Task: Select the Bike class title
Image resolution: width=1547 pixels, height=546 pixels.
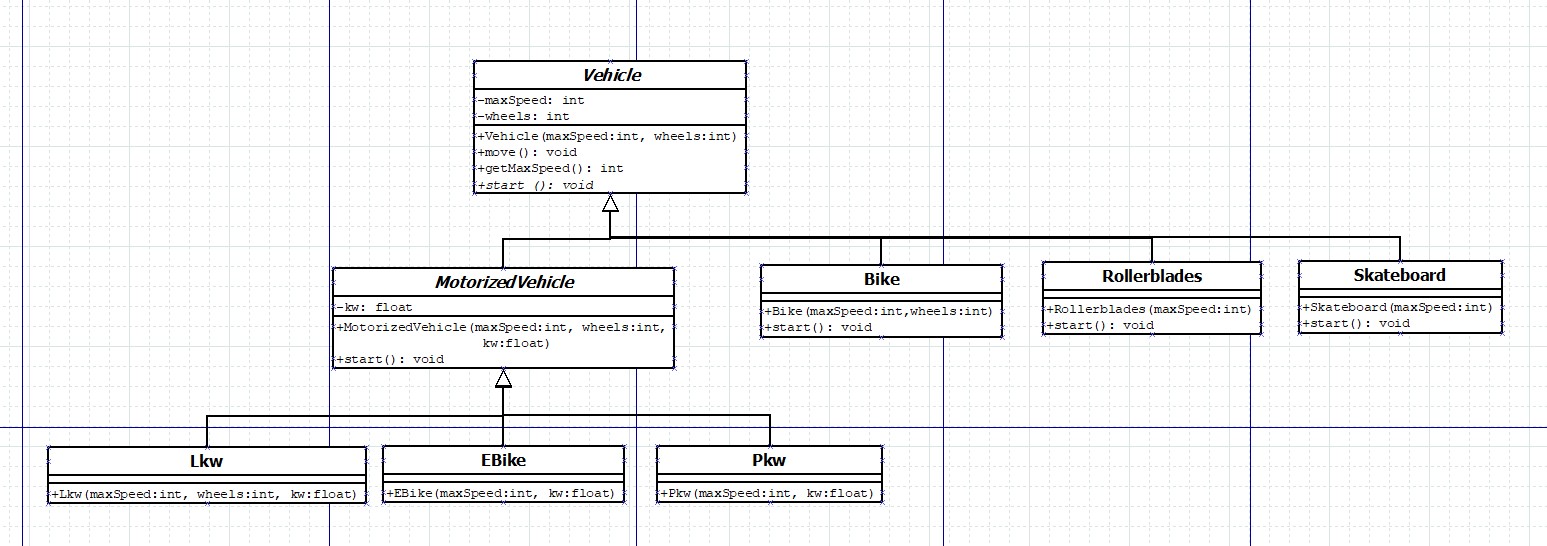Action: [881, 279]
